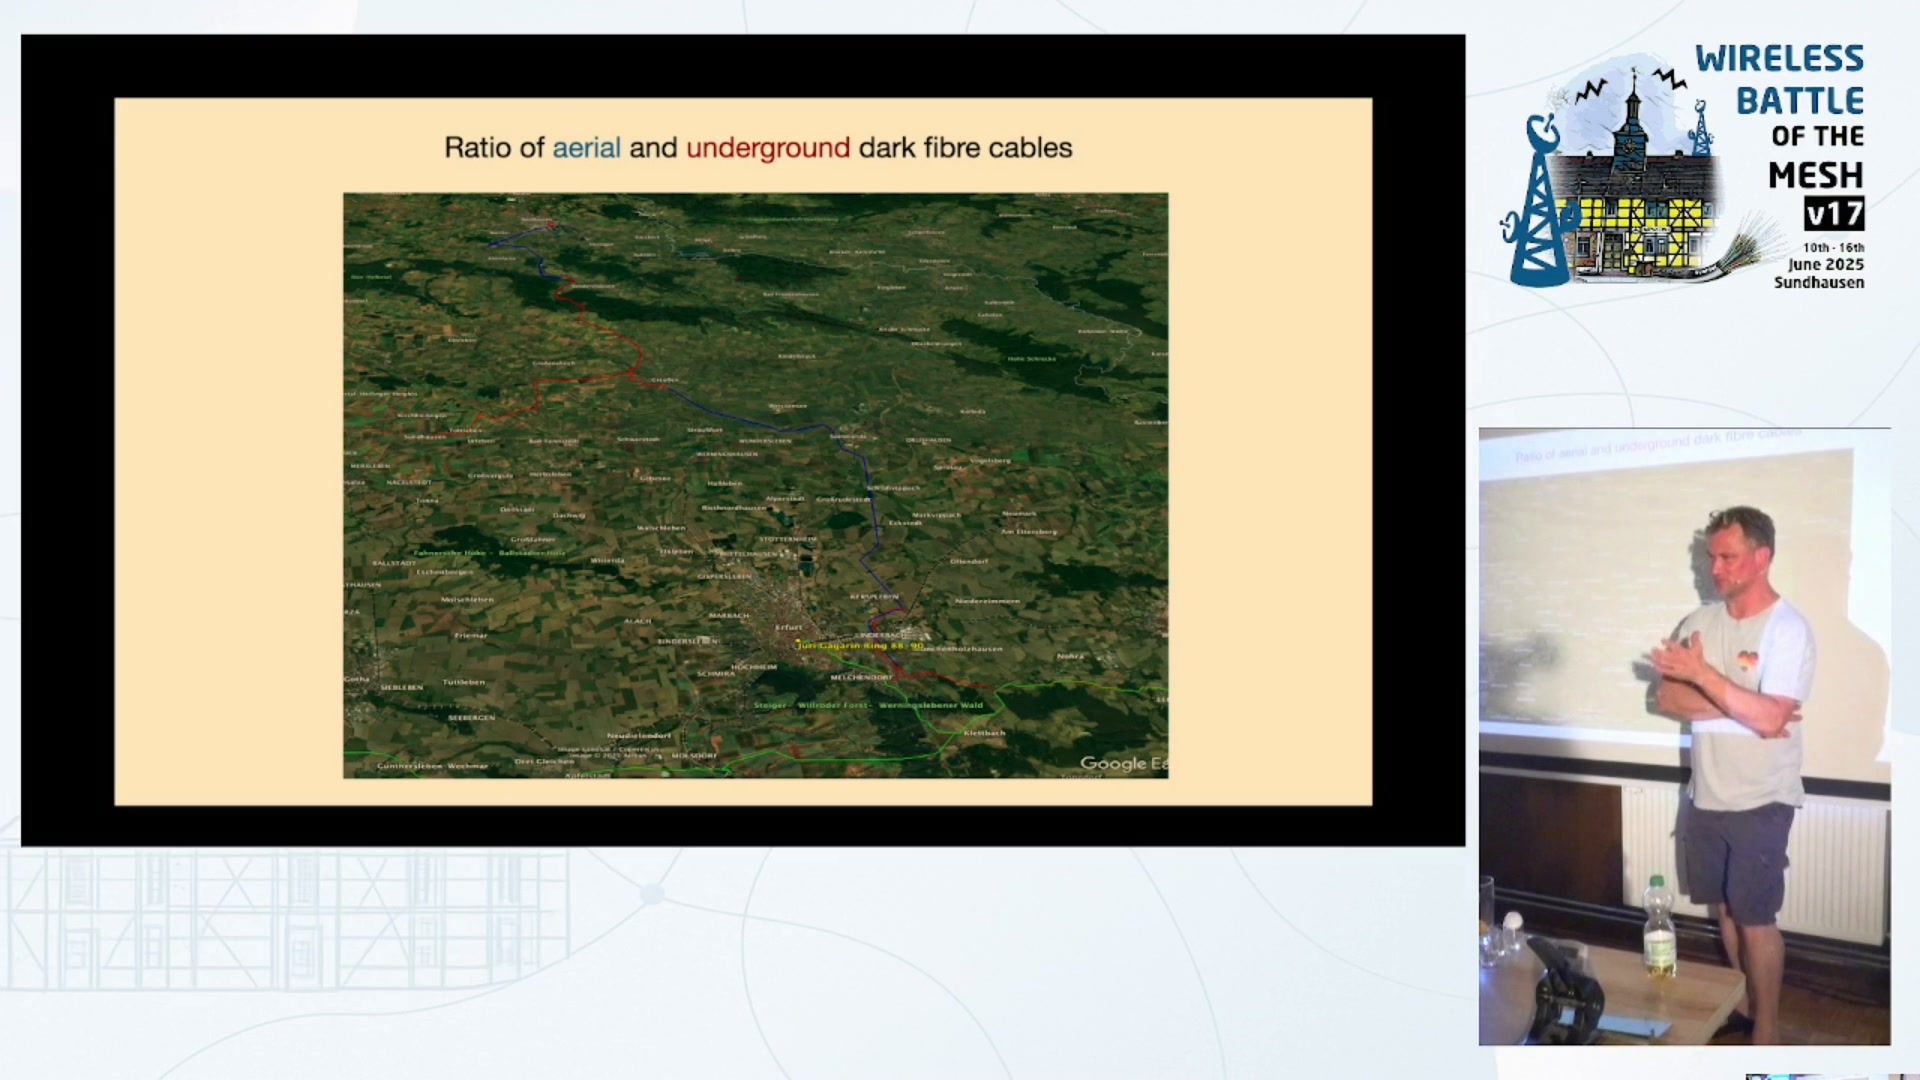Click the word 'aerial' in slide title
The height and width of the screenshot is (1080, 1920).
pos(587,148)
